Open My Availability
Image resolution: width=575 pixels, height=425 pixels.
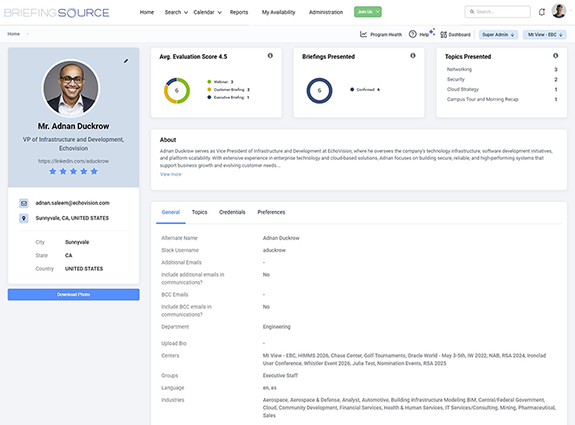tap(278, 12)
